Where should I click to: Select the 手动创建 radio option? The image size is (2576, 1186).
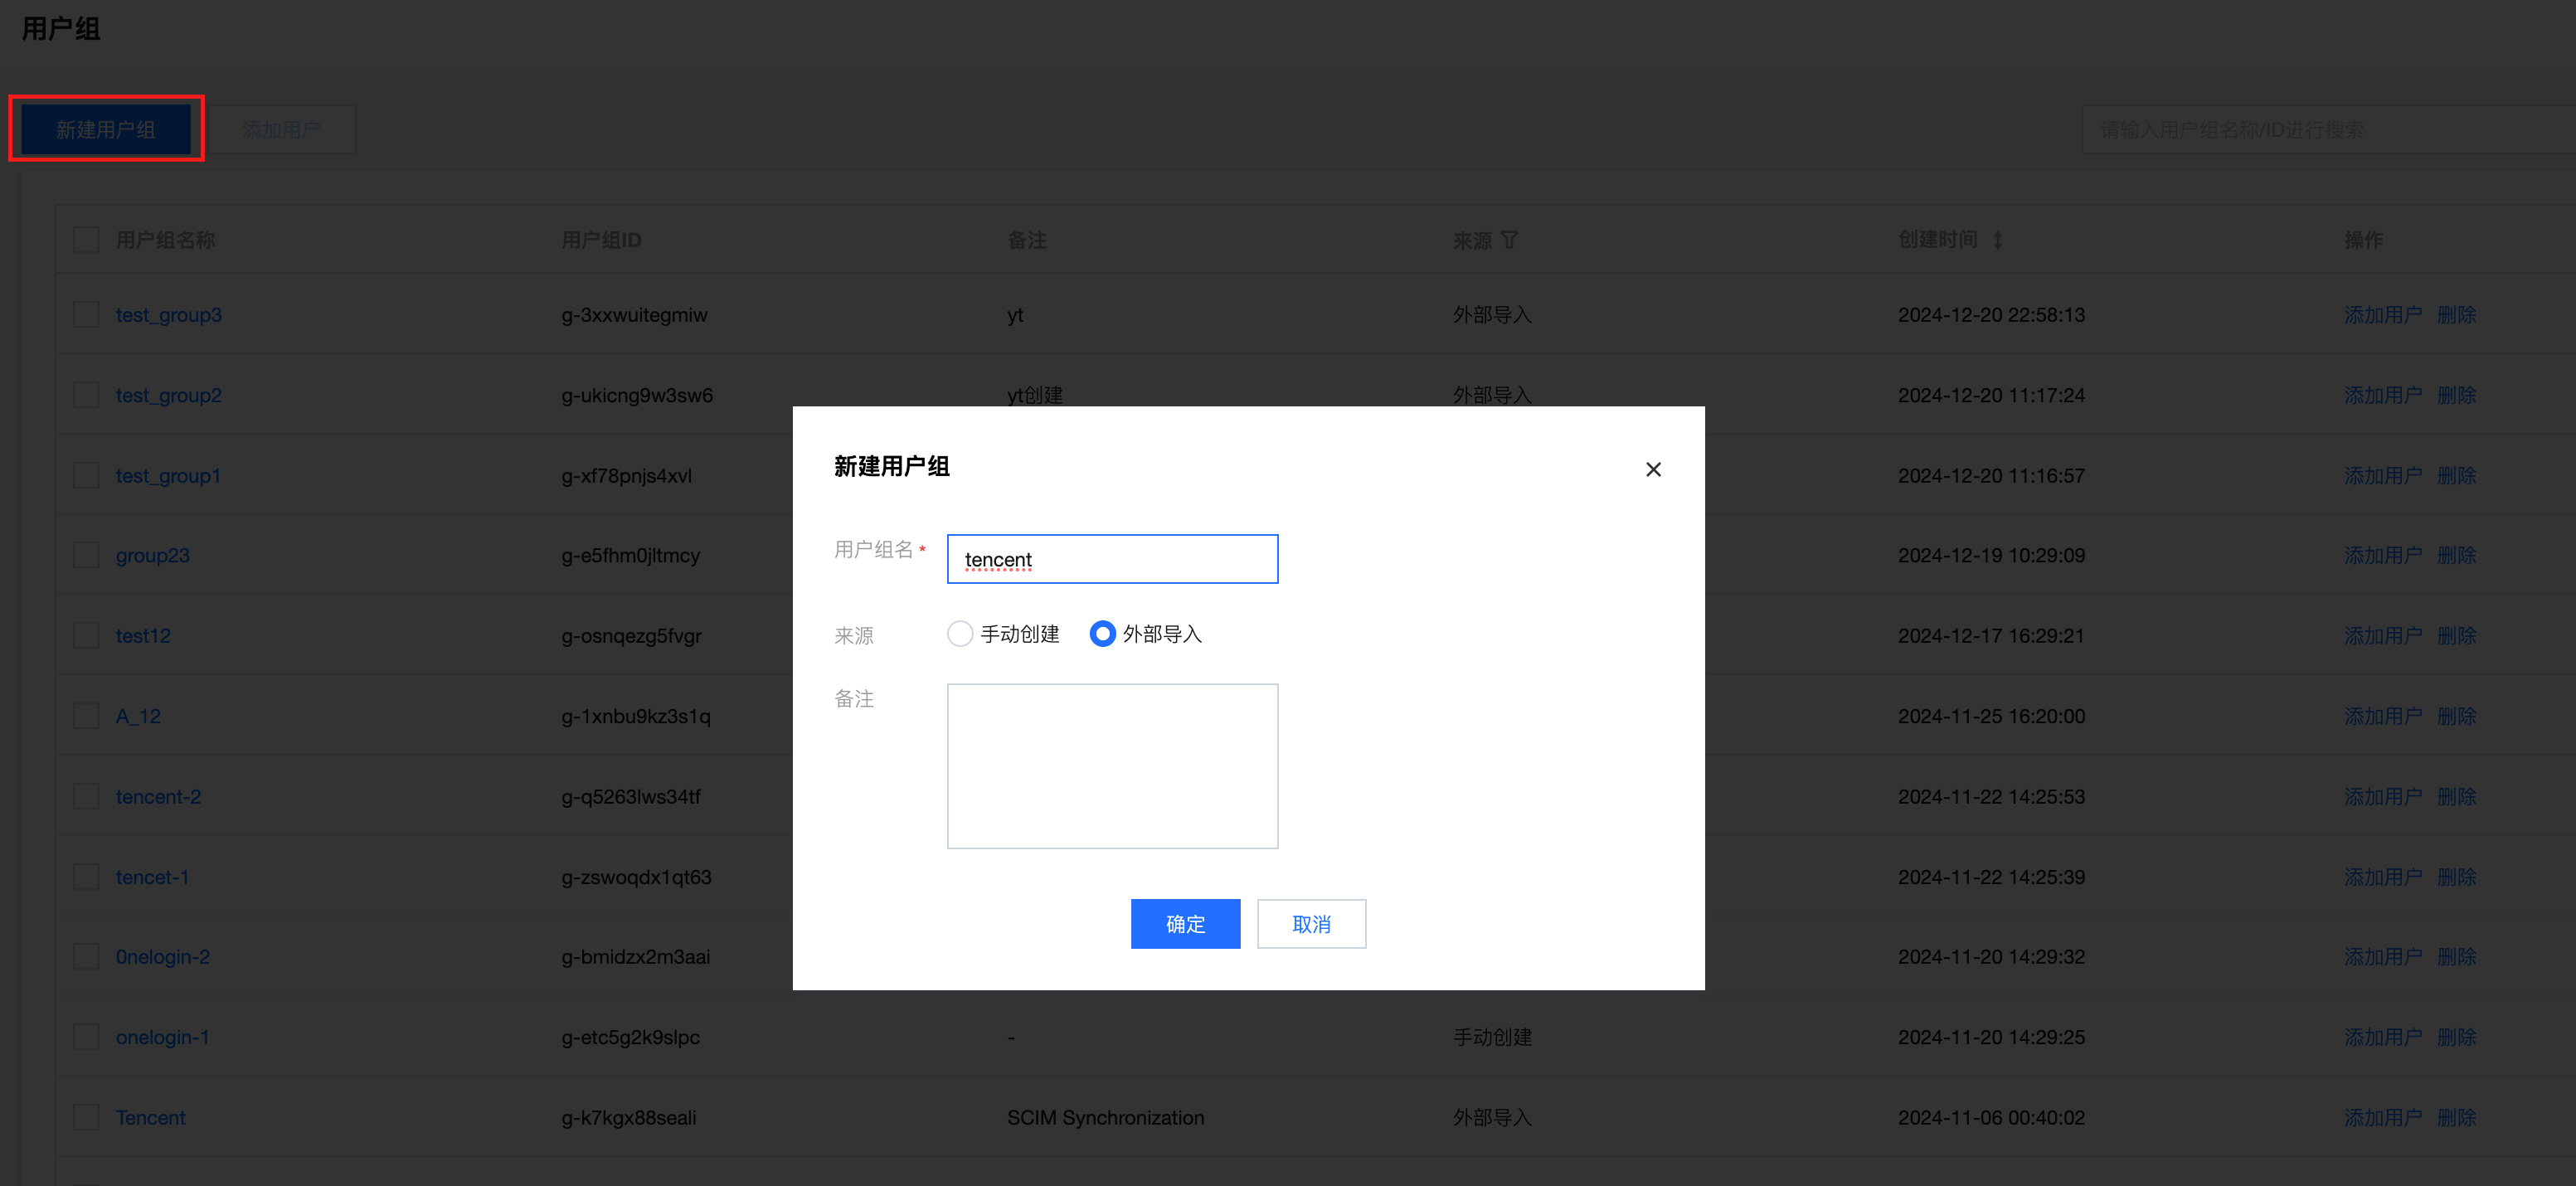[960, 634]
